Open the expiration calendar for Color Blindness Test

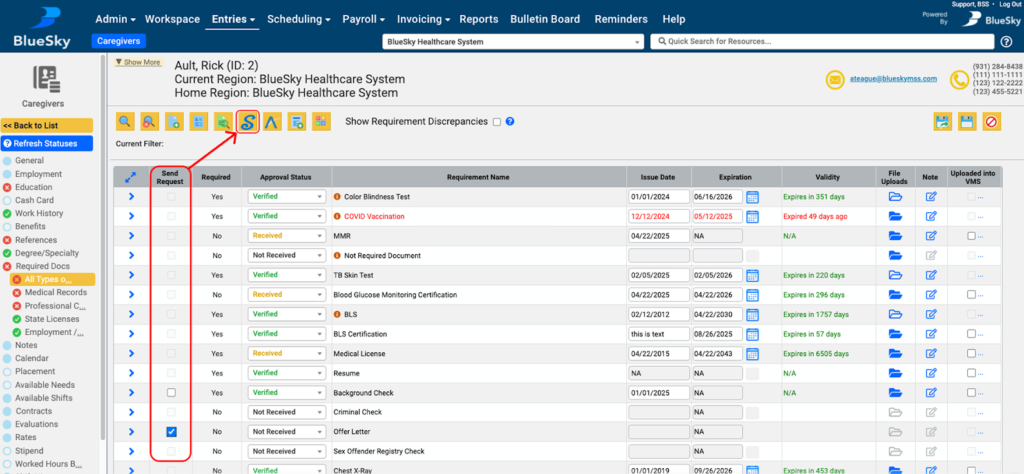tap(752, 197)
